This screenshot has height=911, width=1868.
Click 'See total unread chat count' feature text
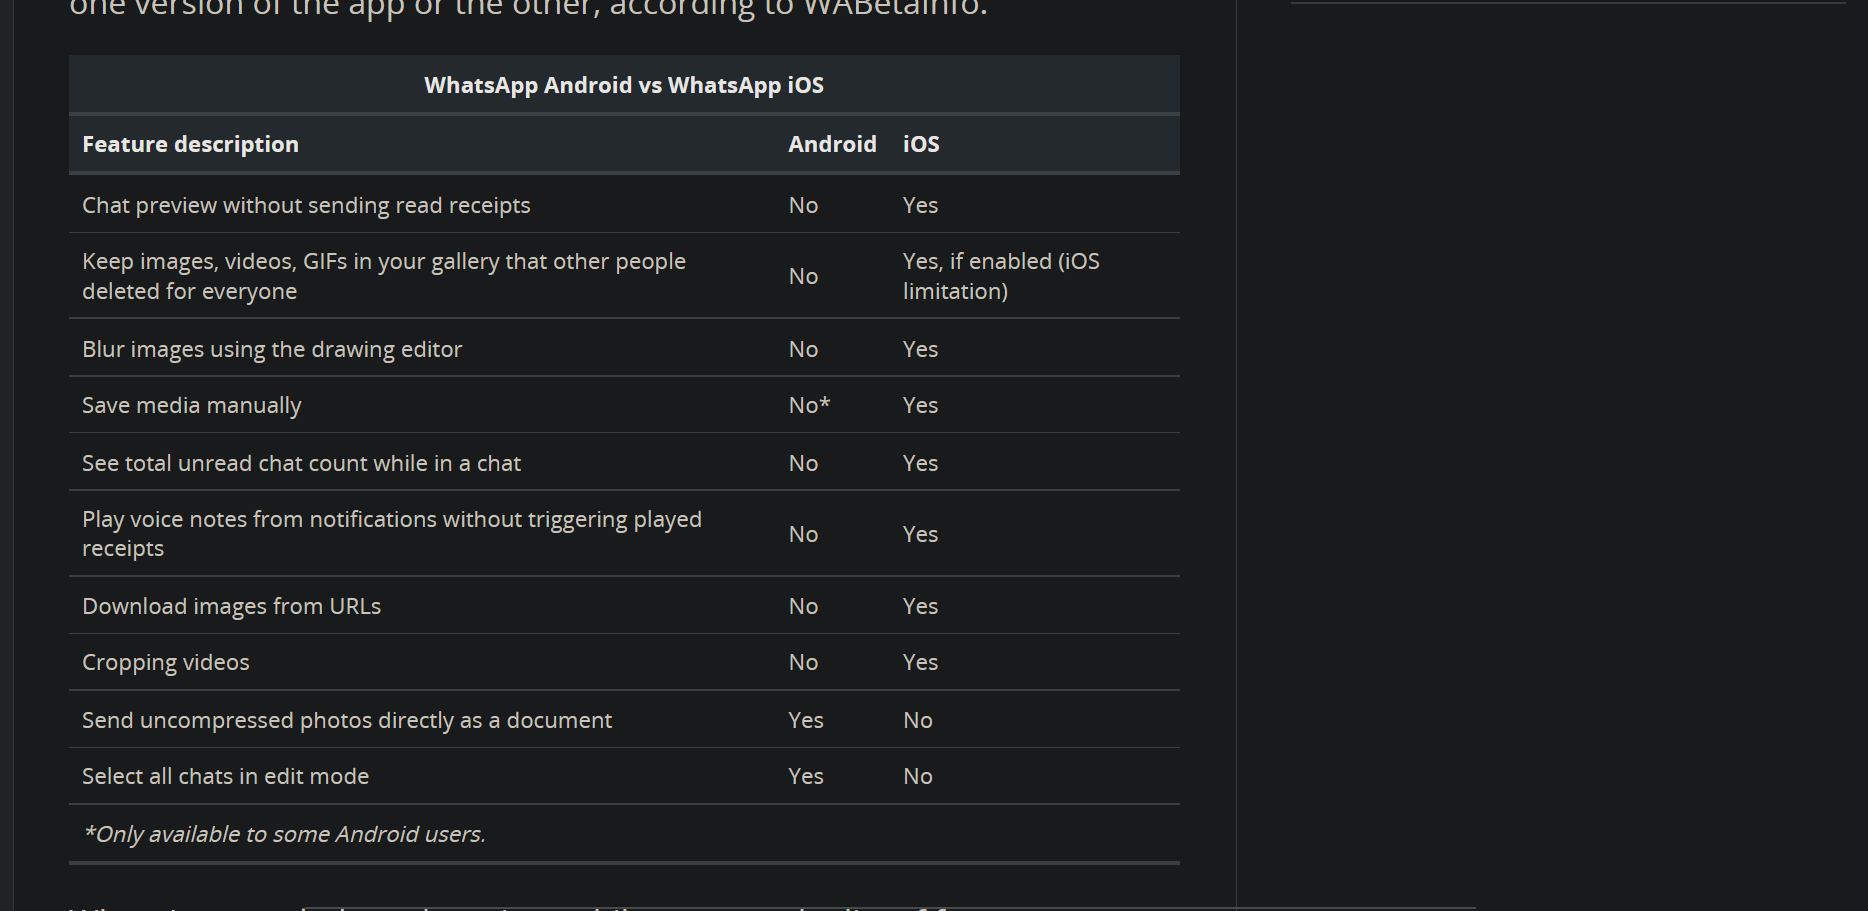coord(301,463)
